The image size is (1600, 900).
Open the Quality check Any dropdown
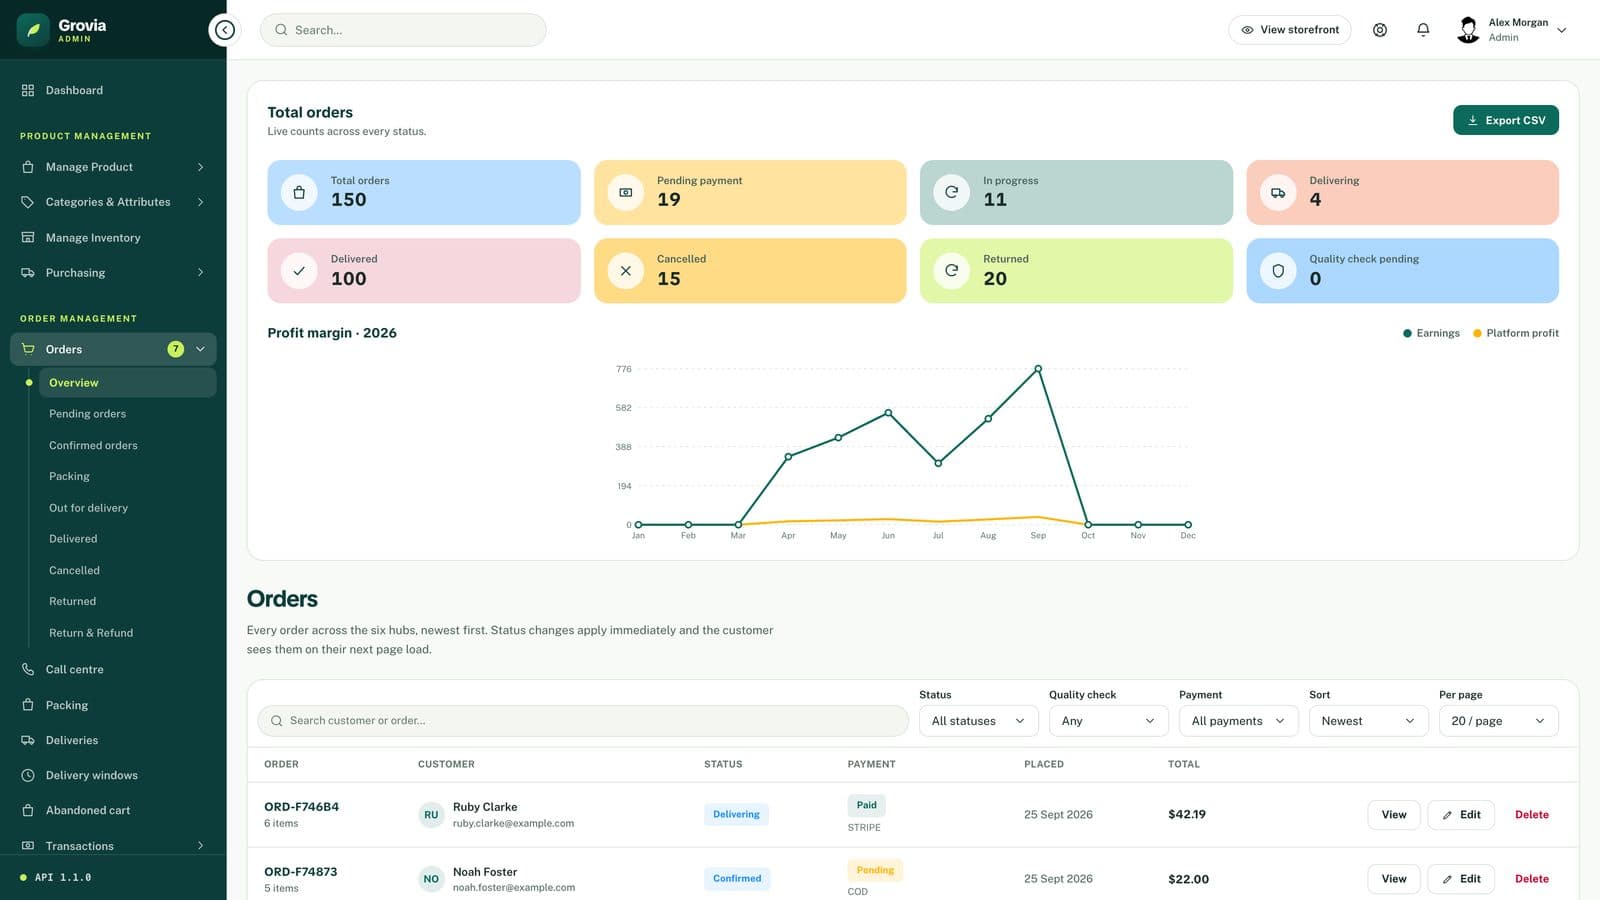(x=1108, y=721)
